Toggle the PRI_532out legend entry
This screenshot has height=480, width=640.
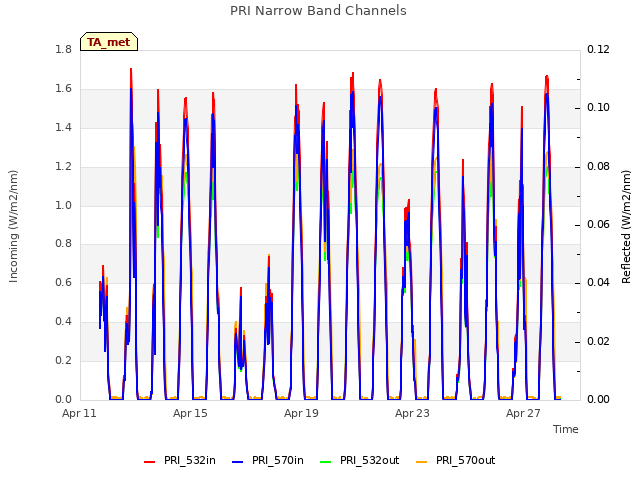(x=360, y=460)
